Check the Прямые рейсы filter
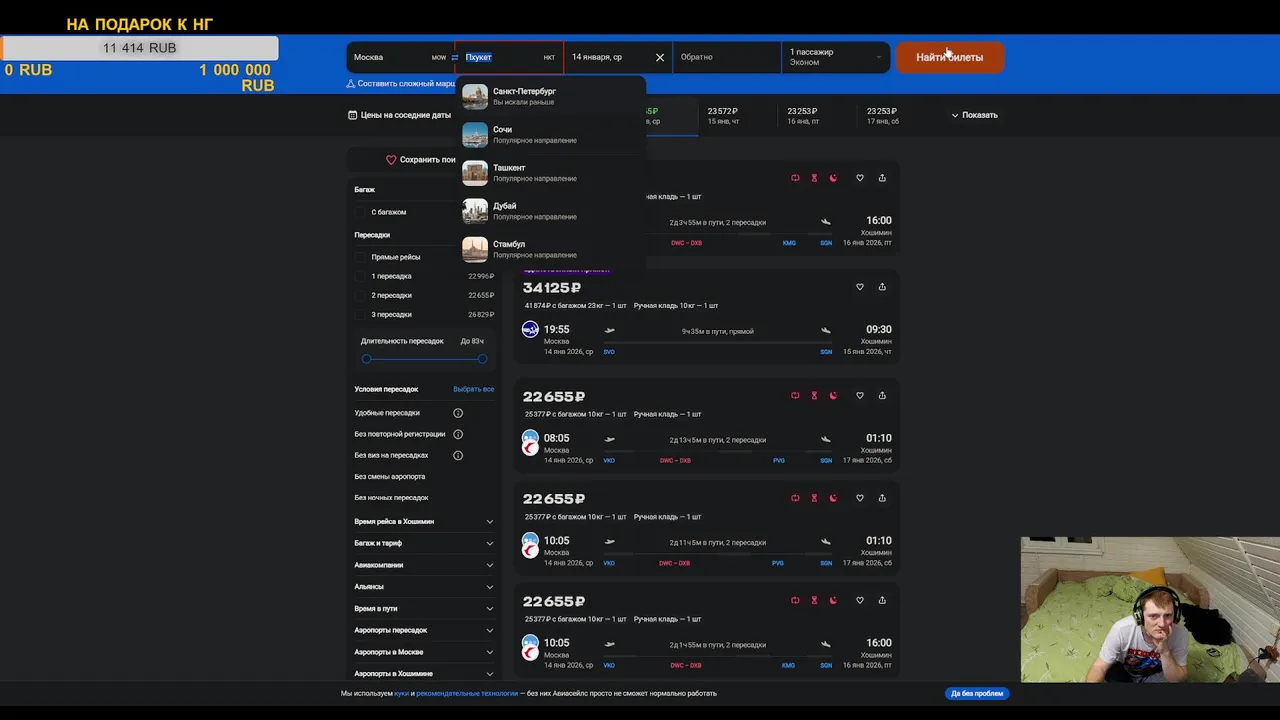Image resolution: width=1280 pixels, height=720 pixels. click(361, 257)
